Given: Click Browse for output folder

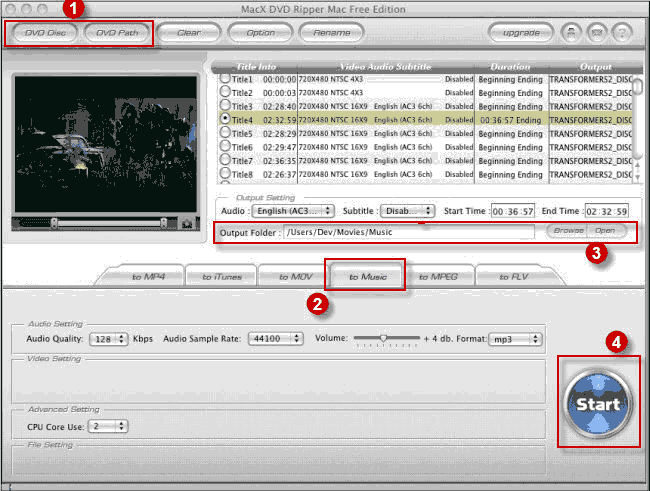Looking at the screenshot, I should point(568,231).
